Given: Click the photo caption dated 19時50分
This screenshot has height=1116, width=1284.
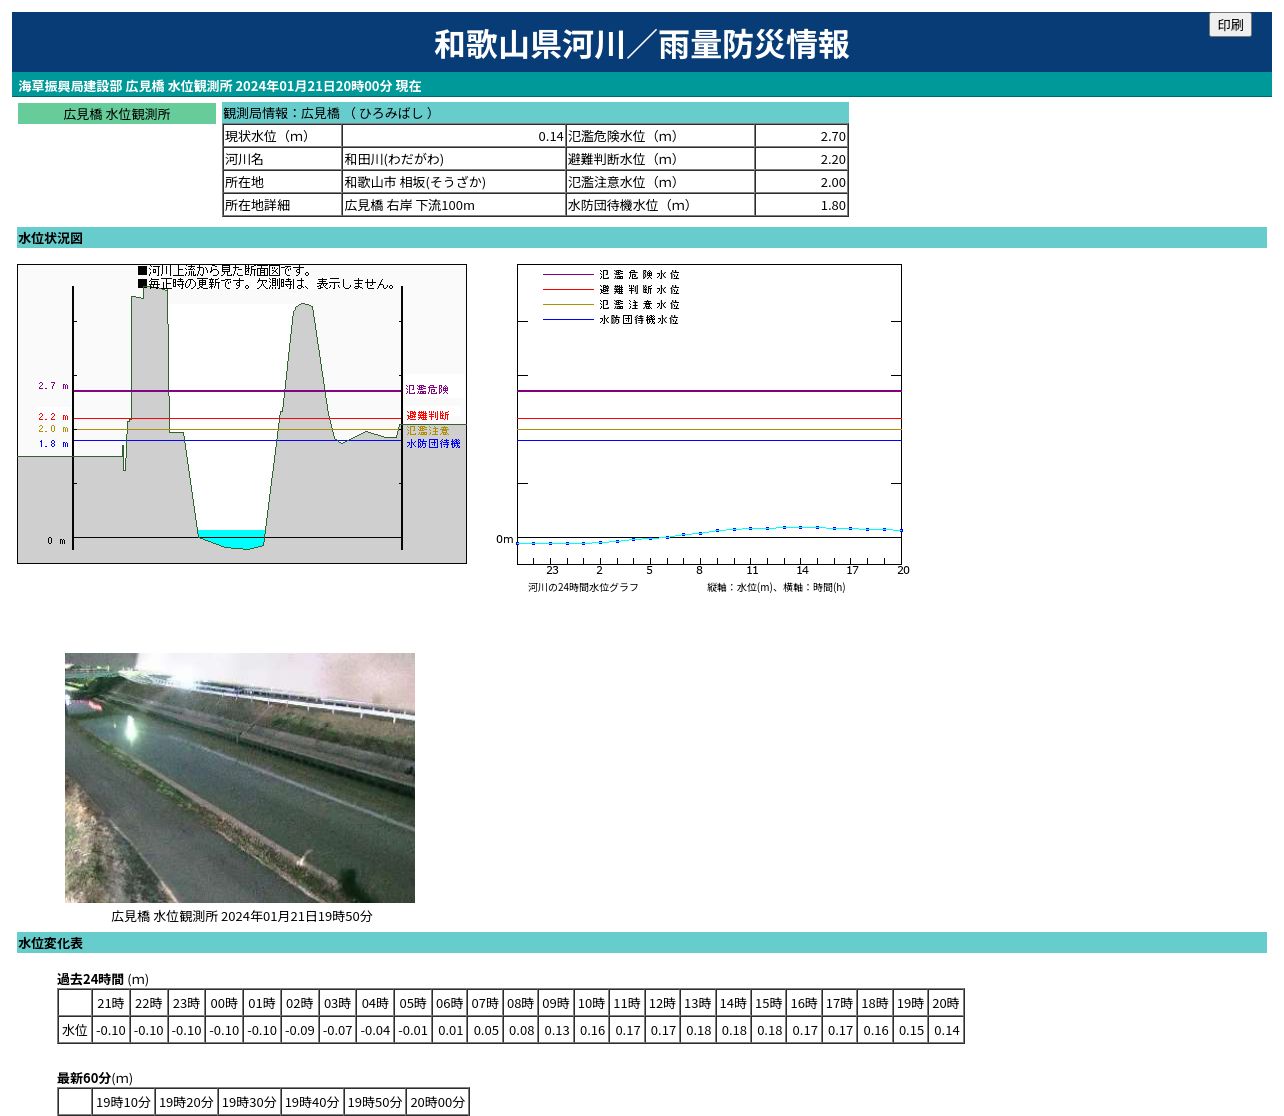Looking at the screenshot, I should tap(241, 916).
